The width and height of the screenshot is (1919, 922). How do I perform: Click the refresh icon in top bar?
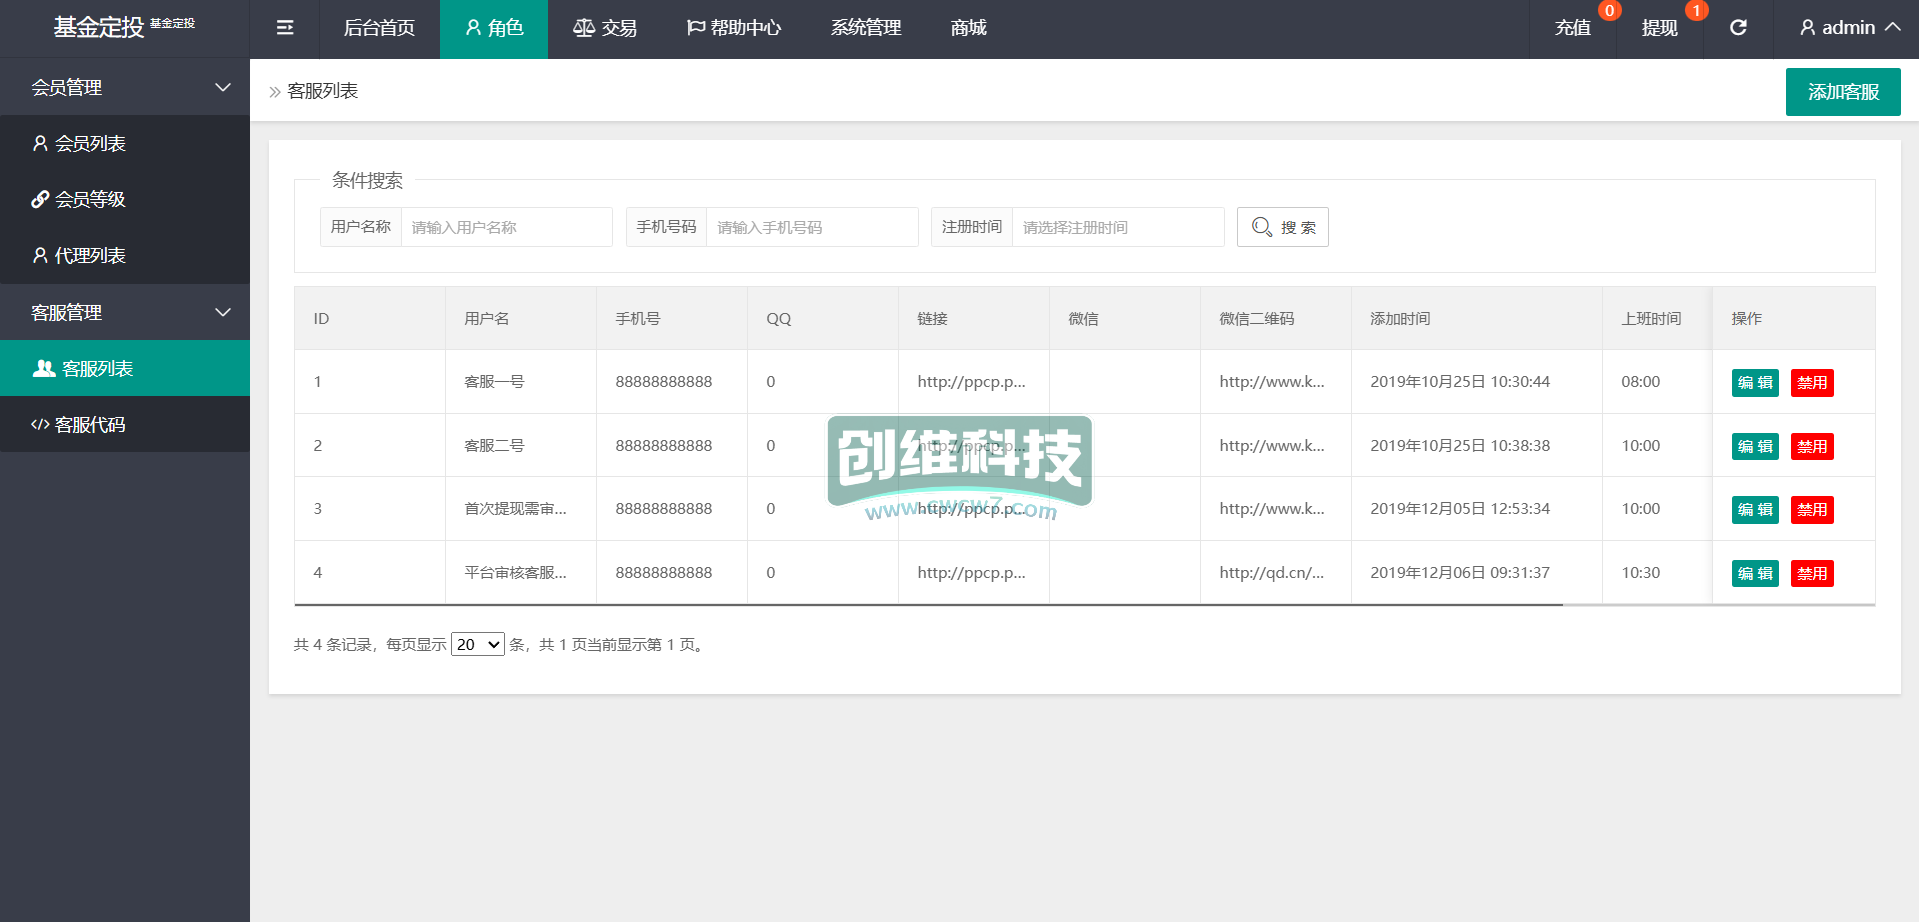1738,28
